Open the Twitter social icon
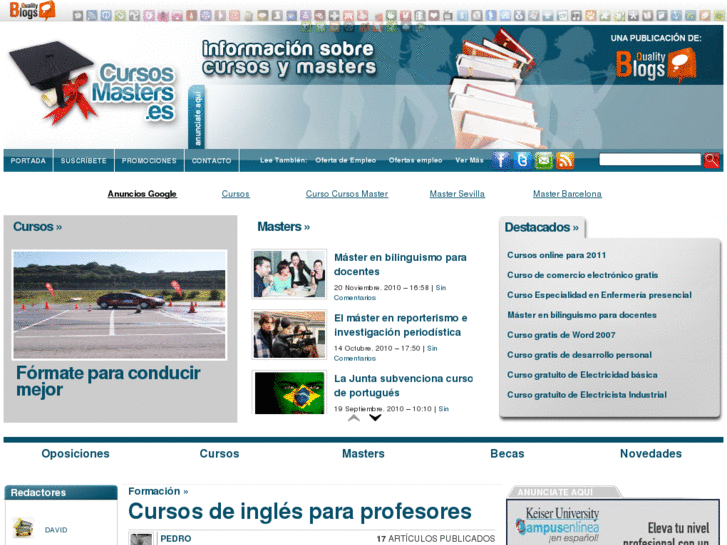Image resolution: width=727 pixels, height=545 pixels. coord(523,160)
